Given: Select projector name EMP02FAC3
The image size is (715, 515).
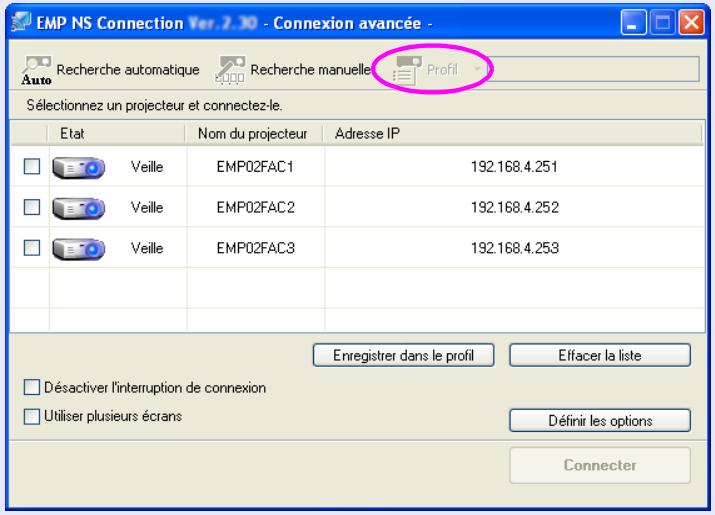Looking at the screenshot, I should (x=255, y=248).
